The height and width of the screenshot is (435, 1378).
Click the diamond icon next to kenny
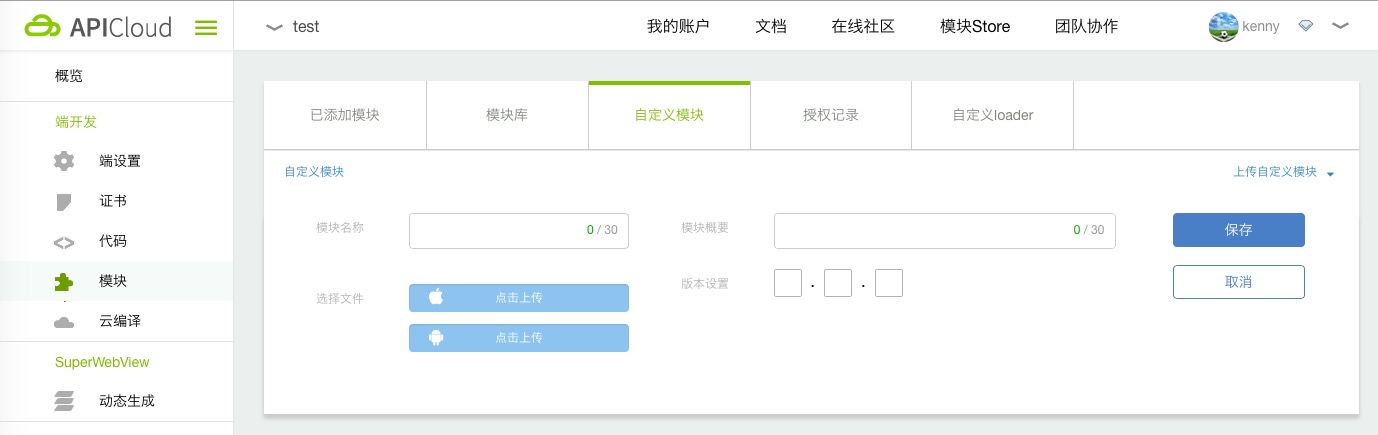(1306, 27)
